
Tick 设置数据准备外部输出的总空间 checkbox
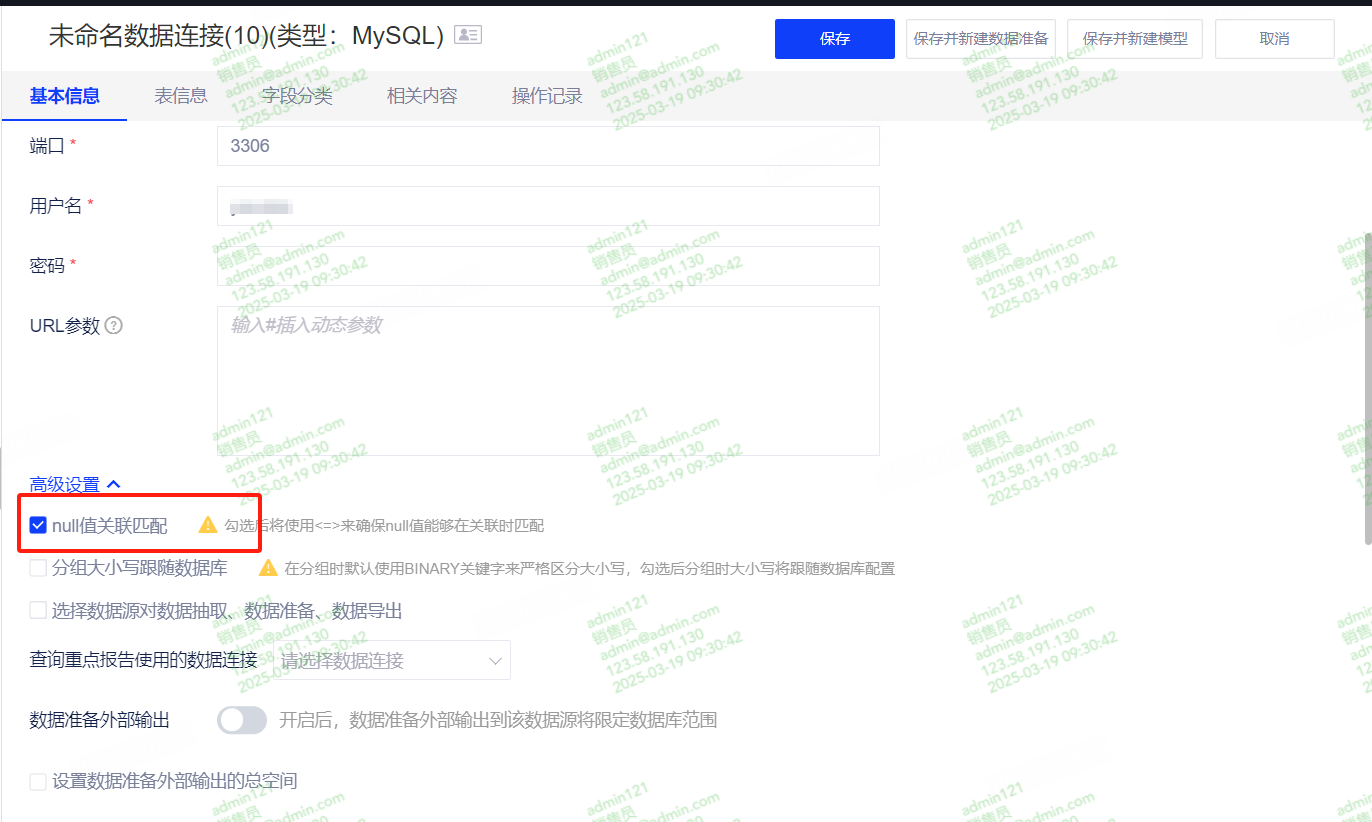38,781
